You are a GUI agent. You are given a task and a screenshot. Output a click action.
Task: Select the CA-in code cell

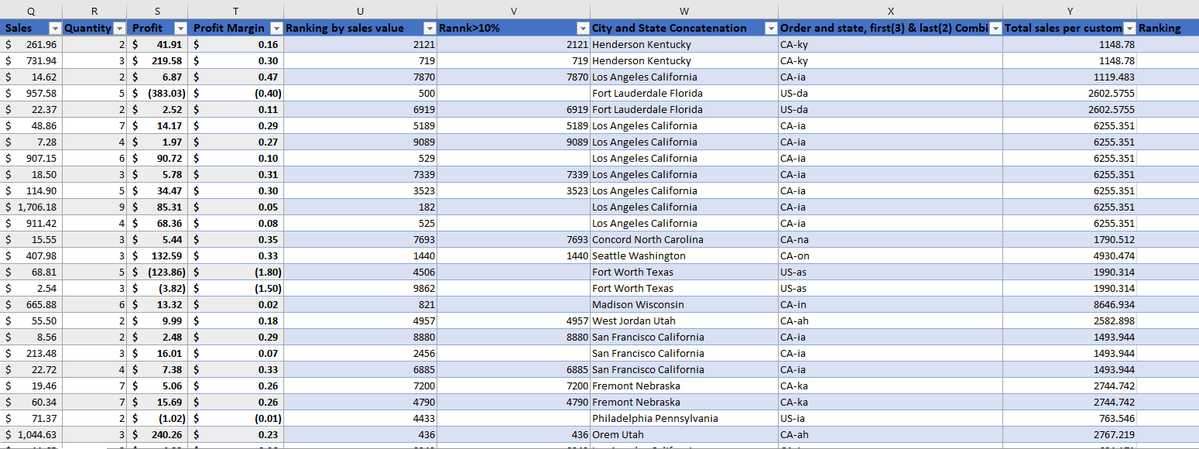(x=891, y=304)
